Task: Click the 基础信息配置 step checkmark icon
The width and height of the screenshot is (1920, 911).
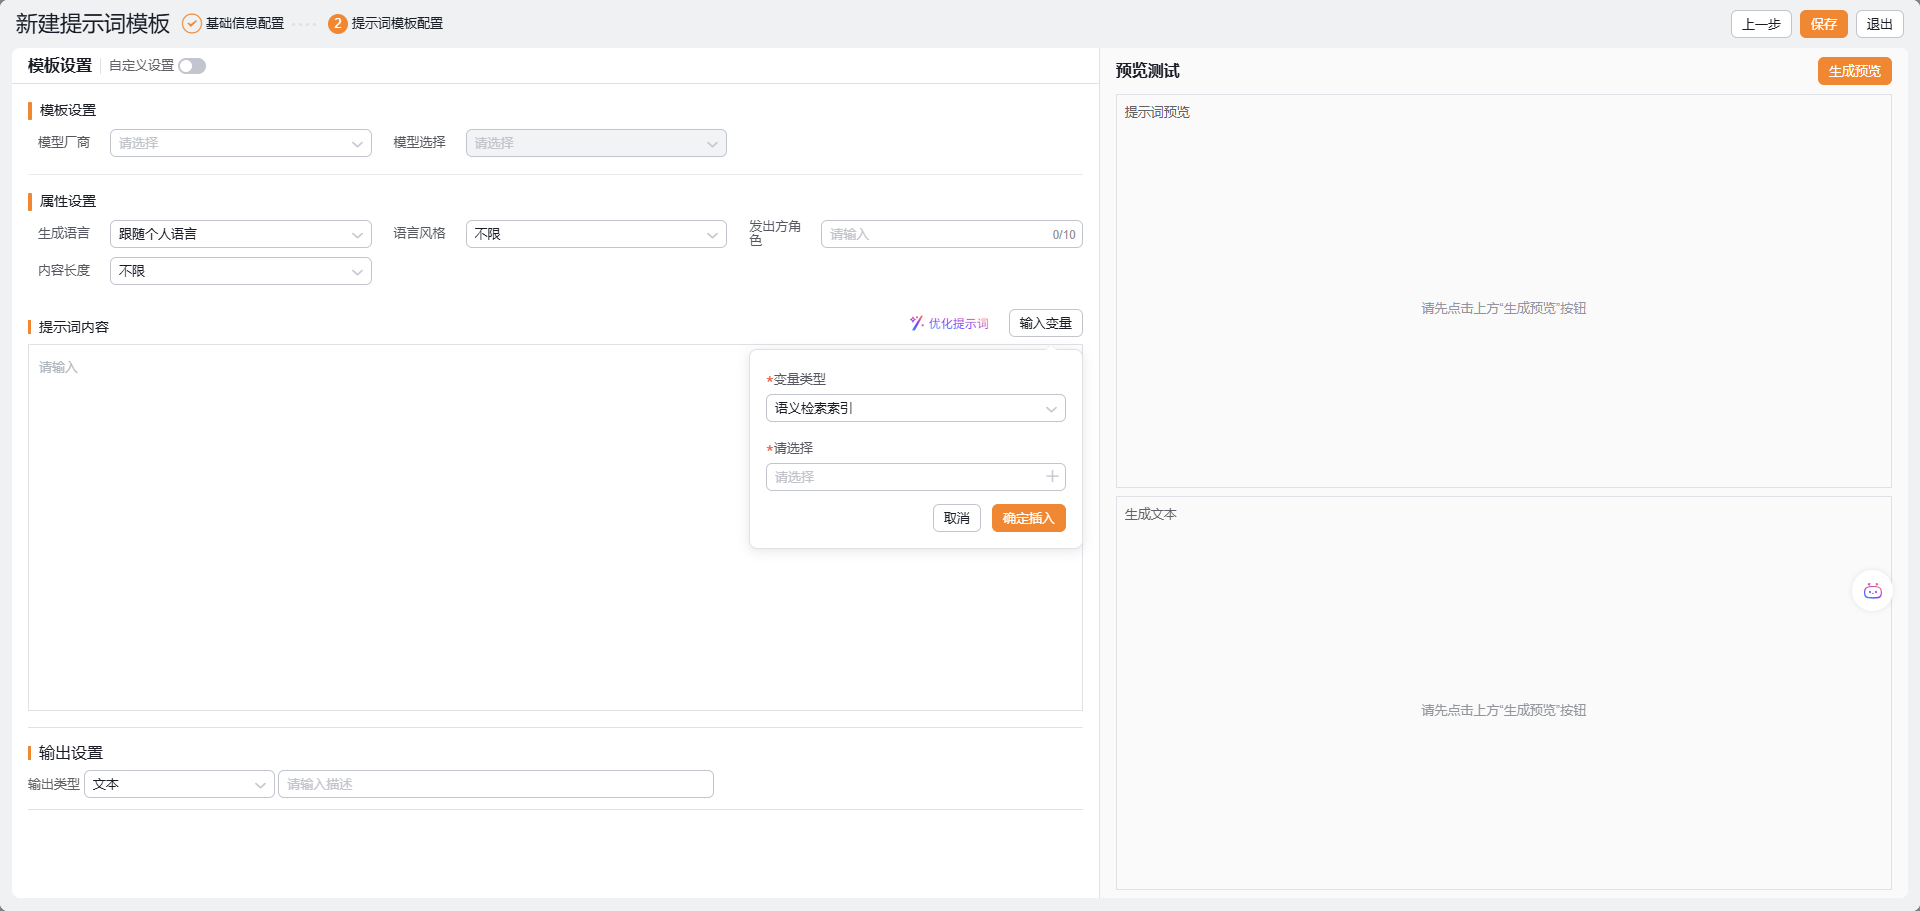Action: [192, 24]
